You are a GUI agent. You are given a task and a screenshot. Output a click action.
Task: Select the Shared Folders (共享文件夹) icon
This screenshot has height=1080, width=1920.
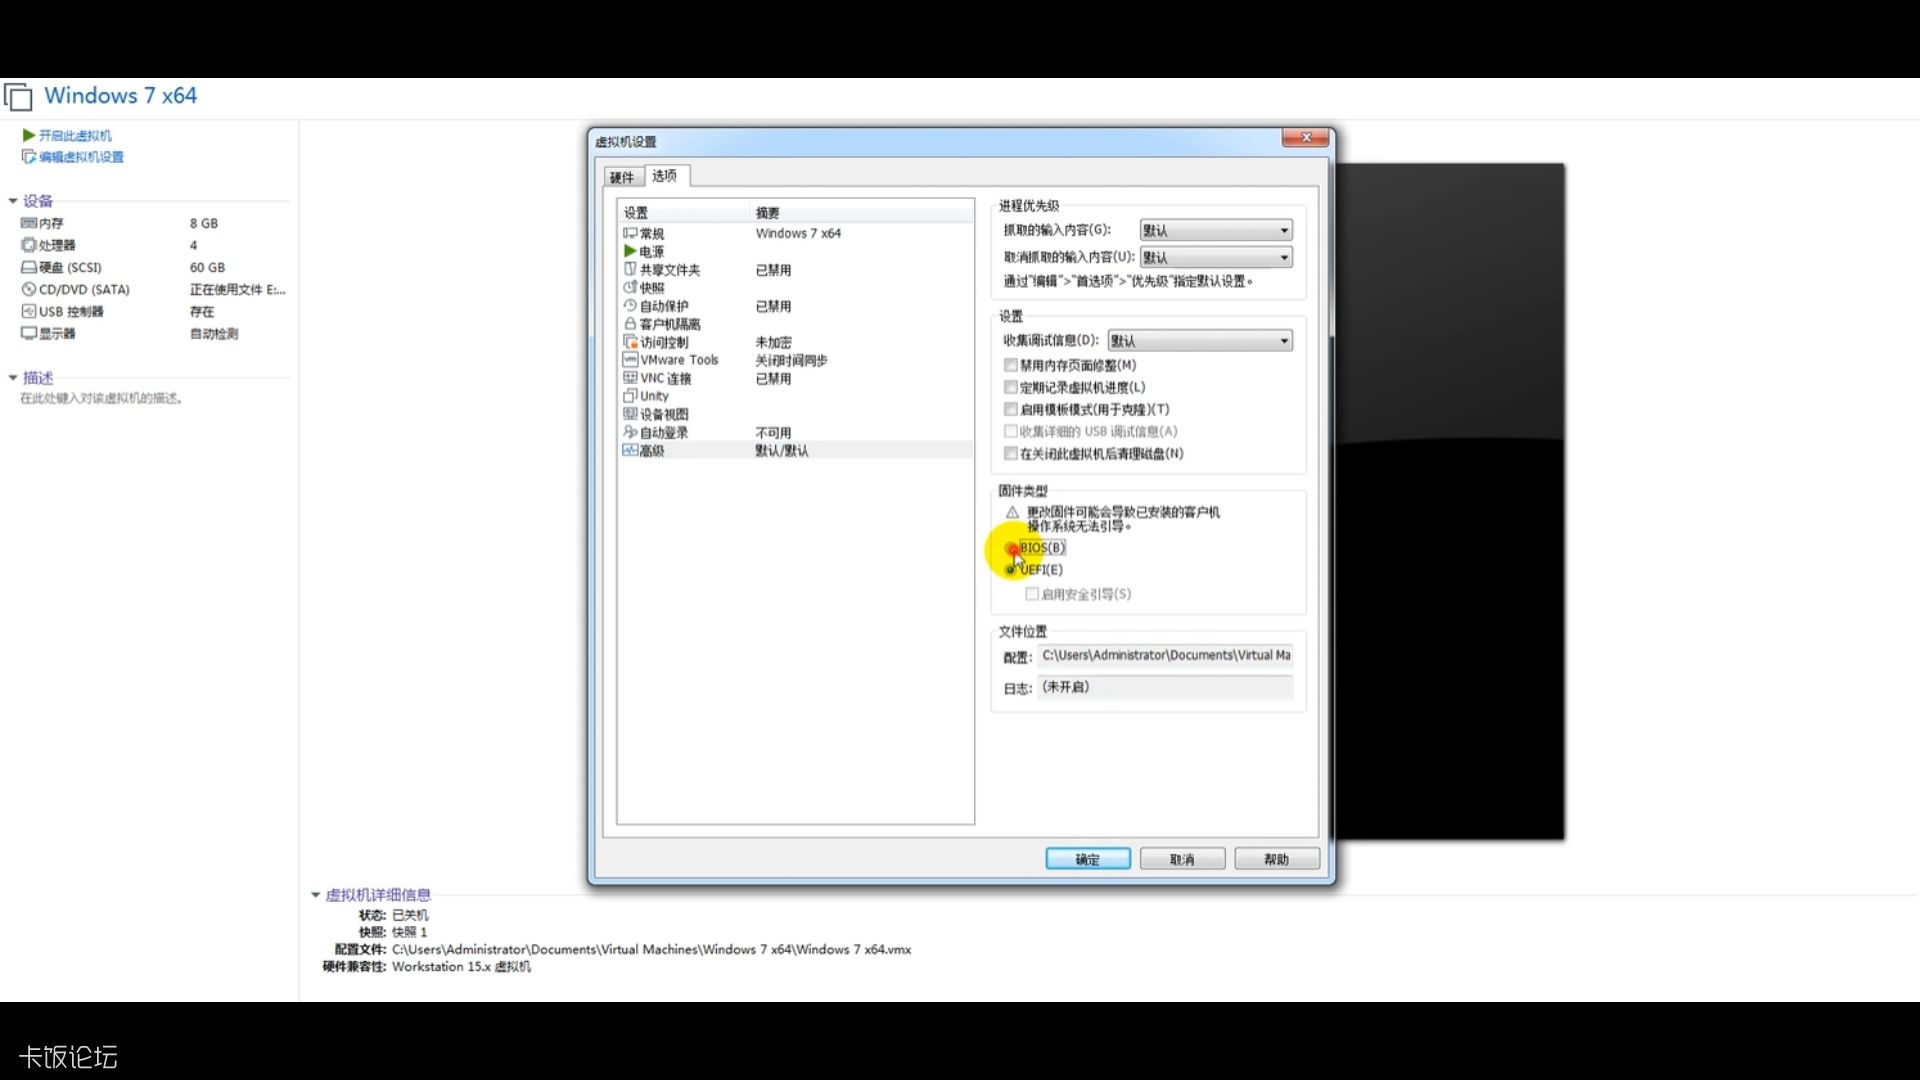click(x=630, y=269)
